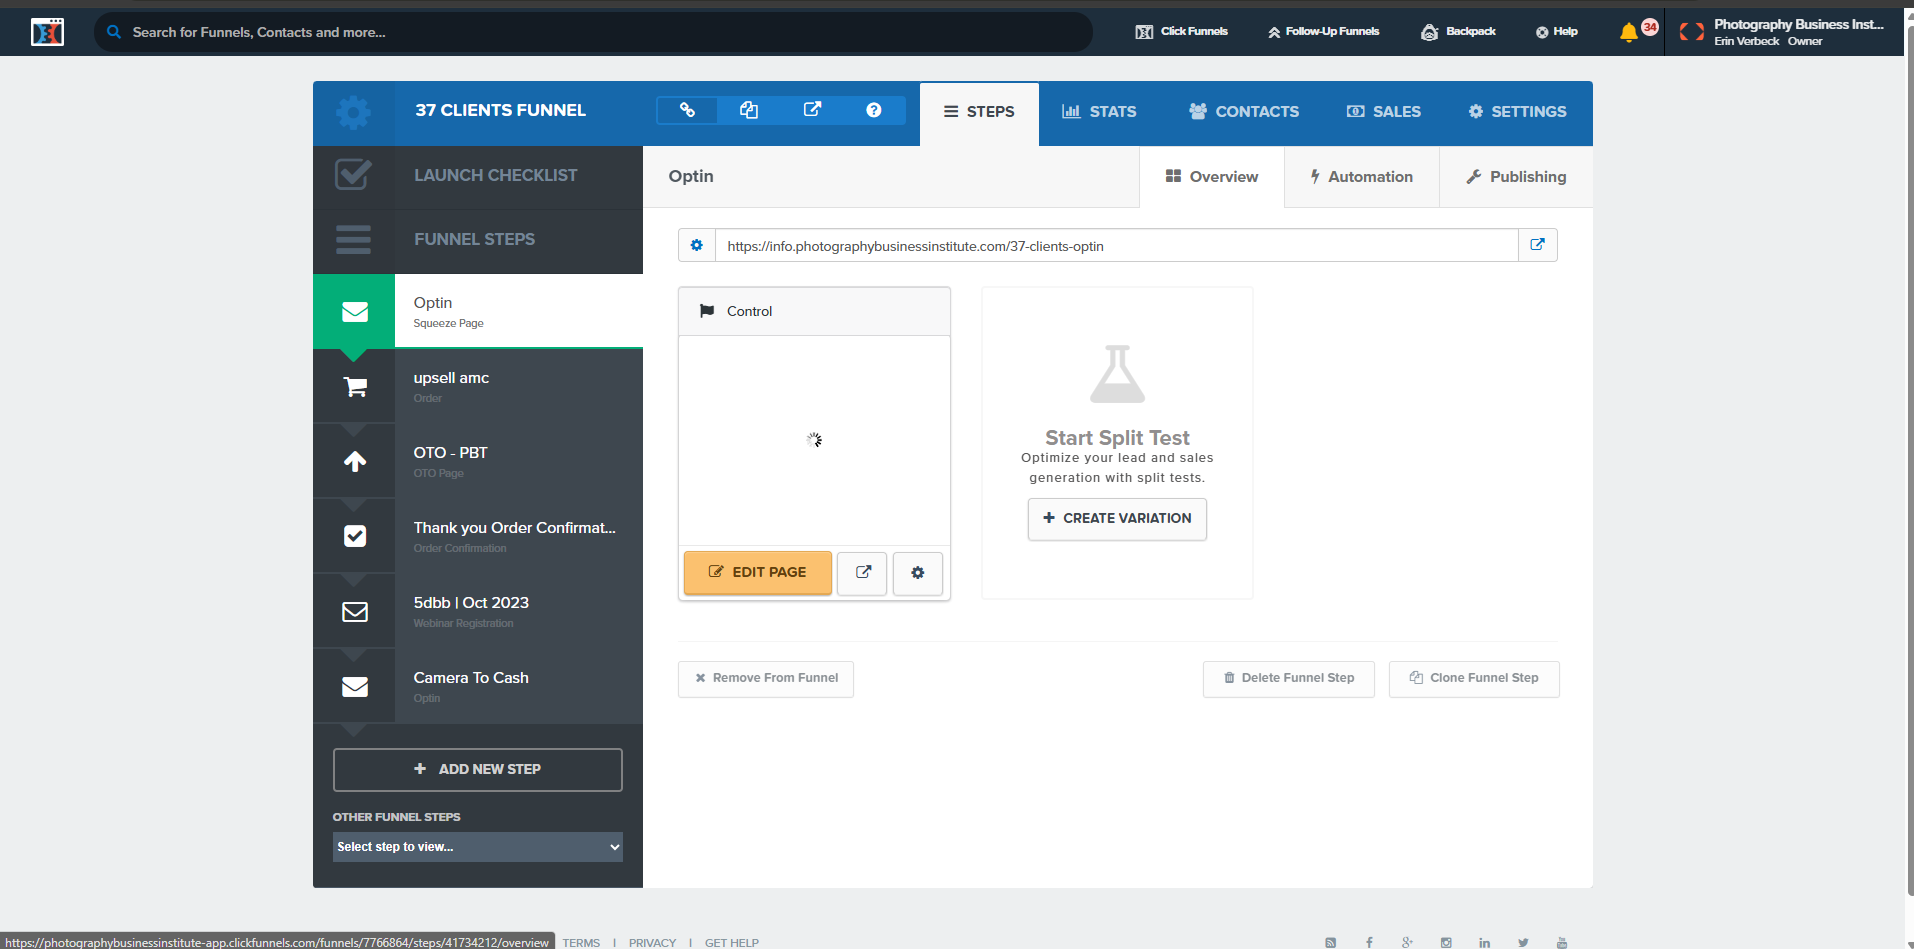Open the Automation tab

point(1361,177)
